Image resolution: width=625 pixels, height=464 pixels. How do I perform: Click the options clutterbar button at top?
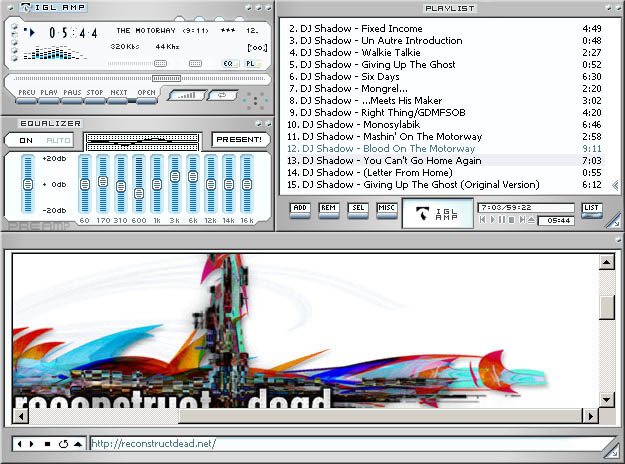coord(15,27)
